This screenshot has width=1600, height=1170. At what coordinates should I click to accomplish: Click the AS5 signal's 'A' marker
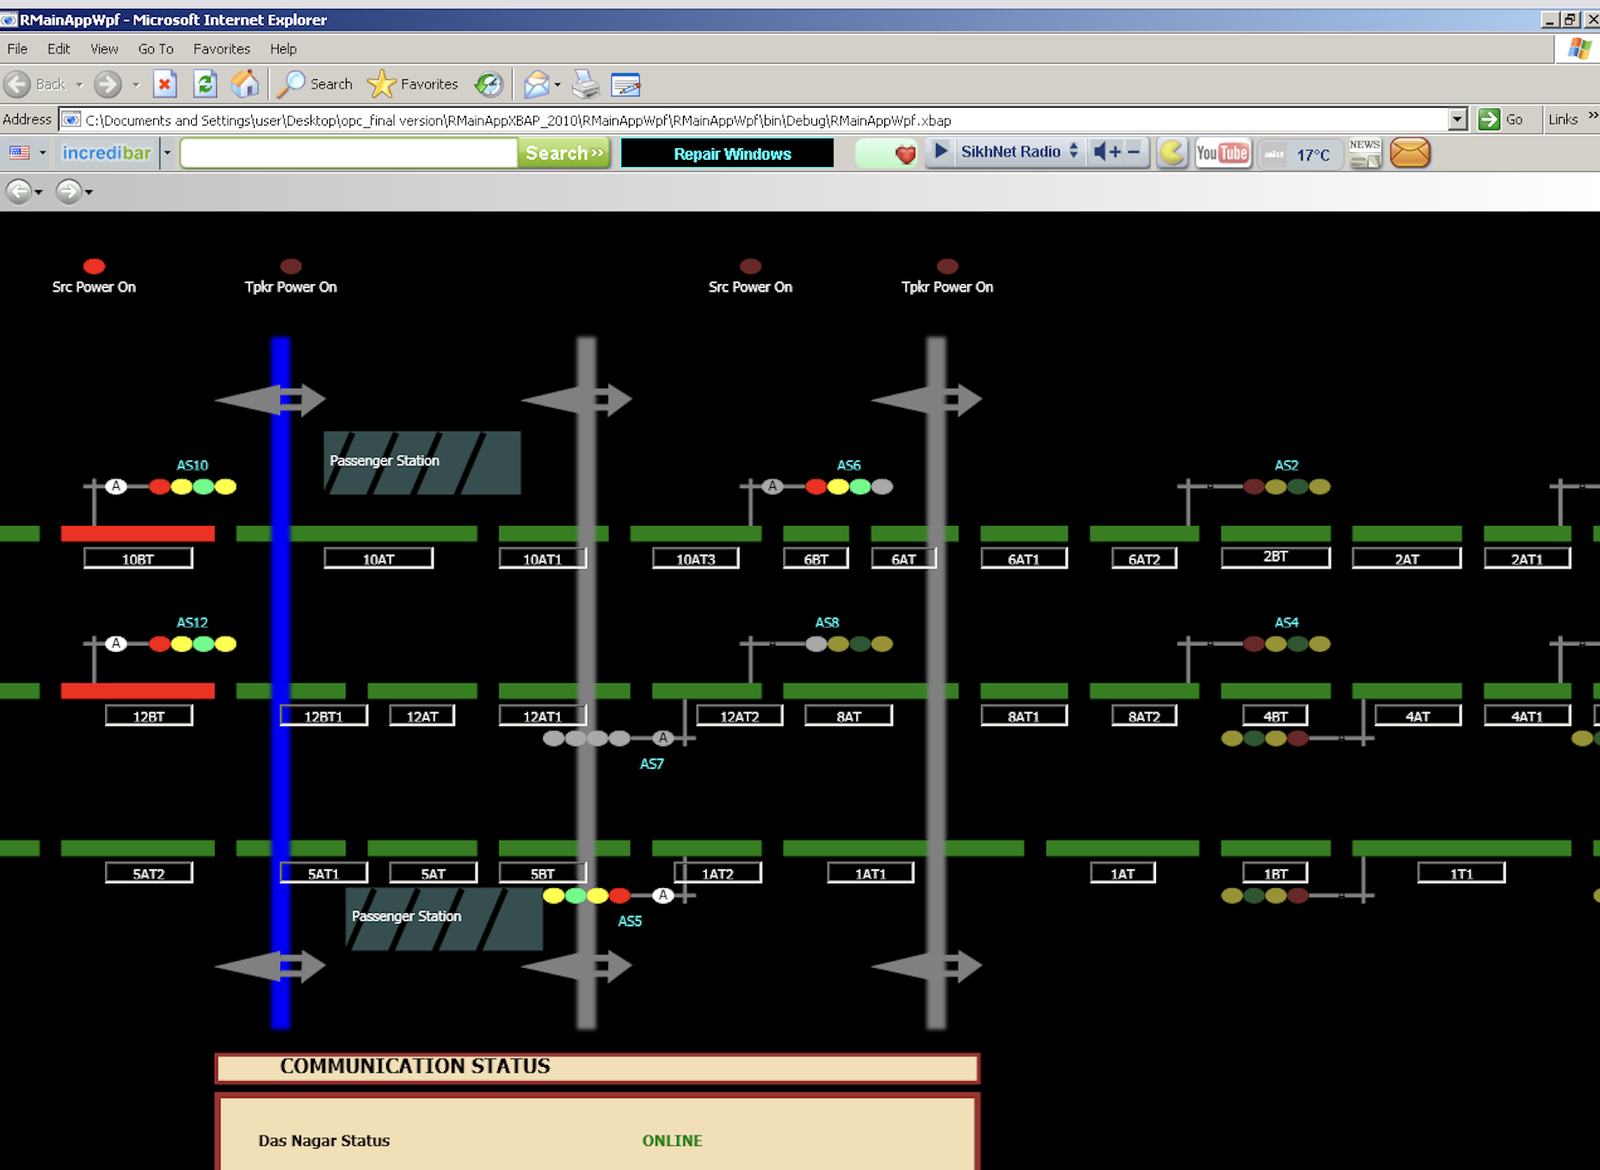click(x=662, y=895)
